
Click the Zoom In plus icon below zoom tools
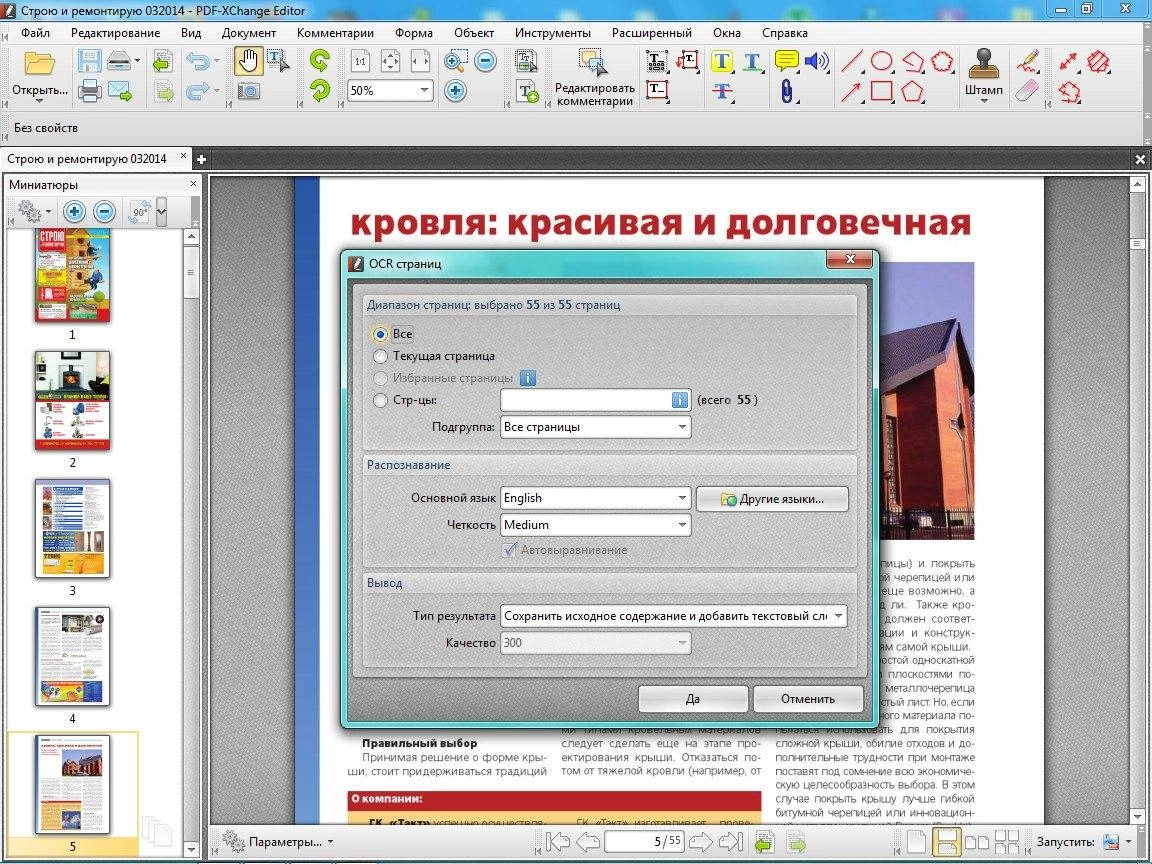pos(456,91)
